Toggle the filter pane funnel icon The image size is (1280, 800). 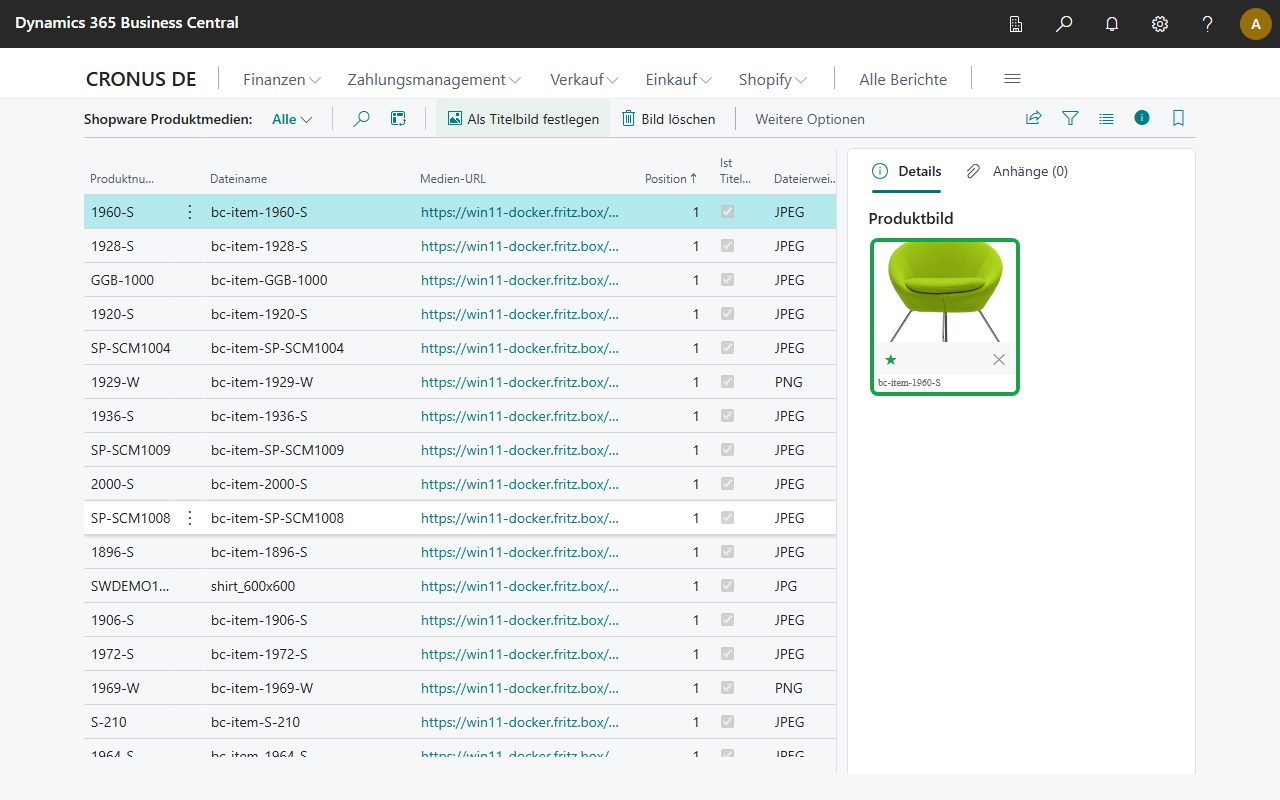point(1070,118)
